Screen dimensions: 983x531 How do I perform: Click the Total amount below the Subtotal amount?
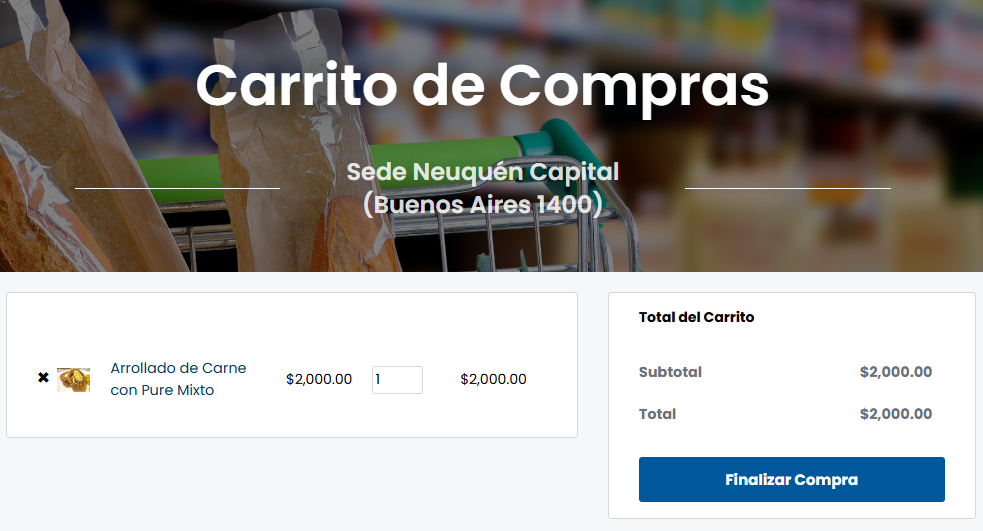[x=895, y=414]
